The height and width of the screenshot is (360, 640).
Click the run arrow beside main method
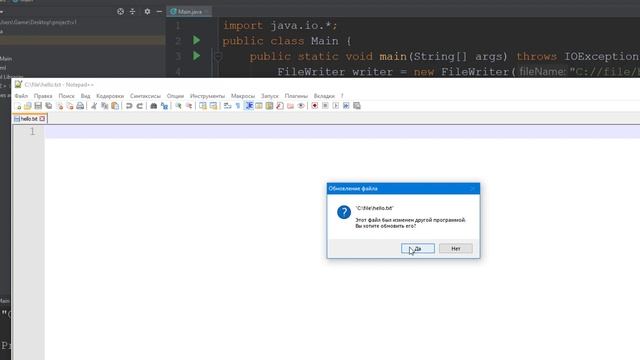197,56
